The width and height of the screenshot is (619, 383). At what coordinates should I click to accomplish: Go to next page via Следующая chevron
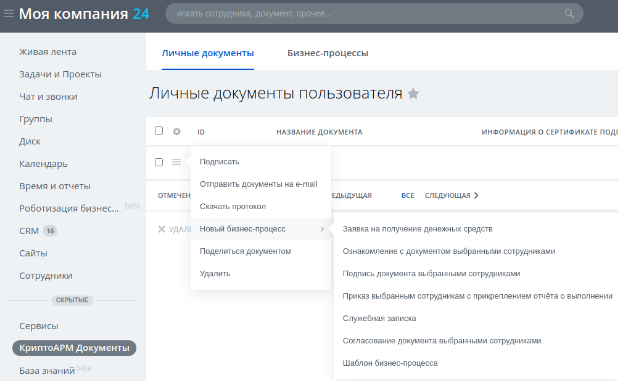point(476,195)
